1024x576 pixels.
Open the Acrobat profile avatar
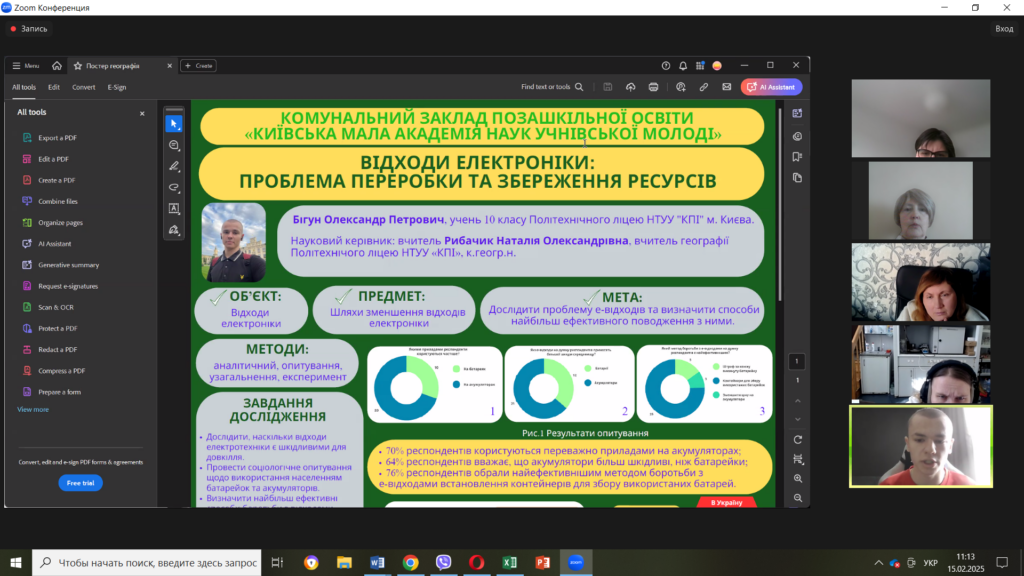pos(717,66)
